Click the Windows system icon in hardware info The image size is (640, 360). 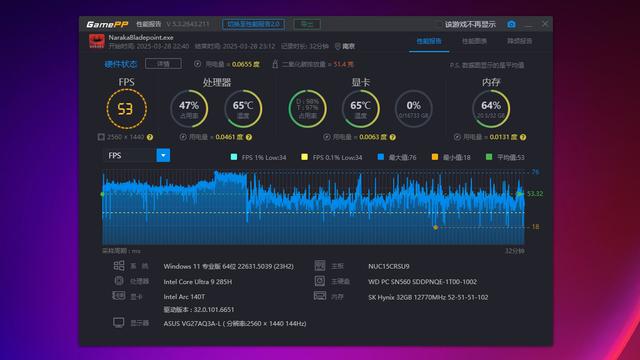click(119, 266)
